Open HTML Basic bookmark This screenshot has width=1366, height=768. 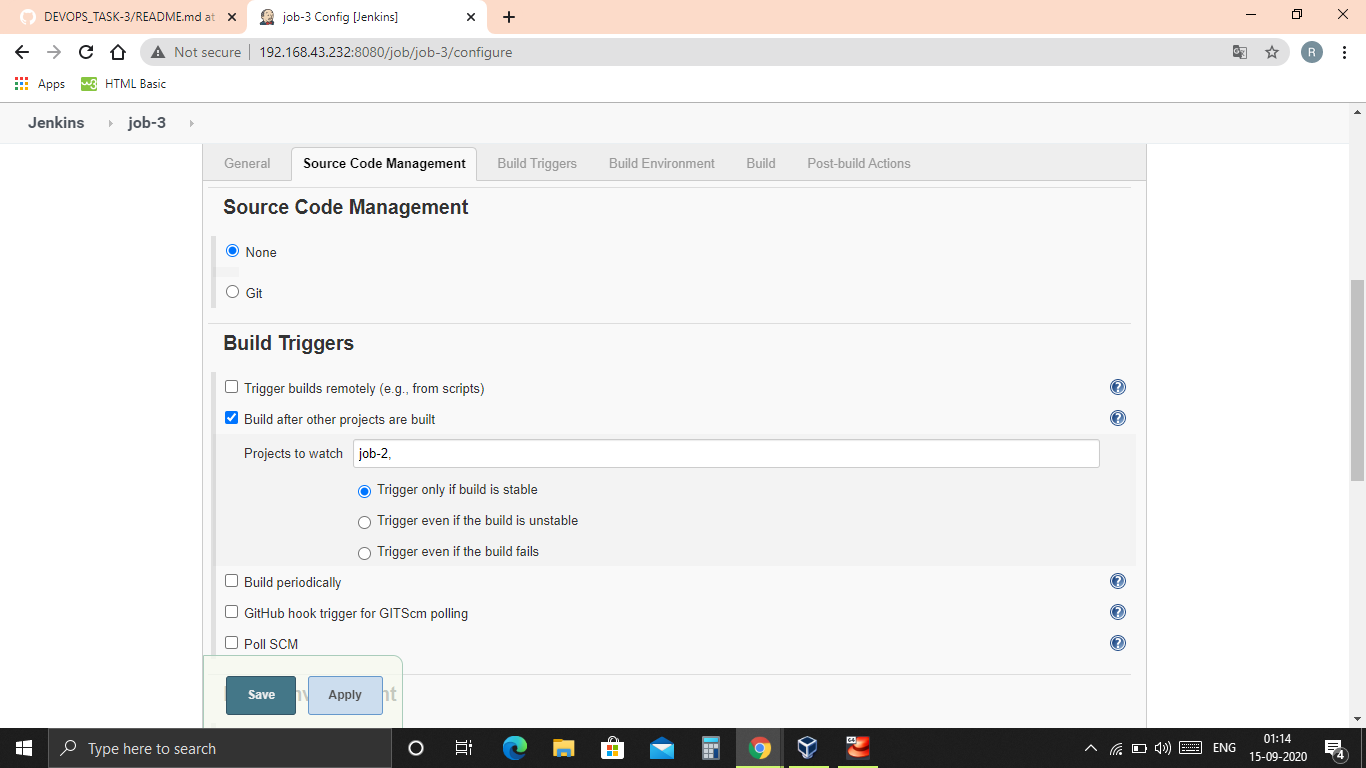point(124,84)
